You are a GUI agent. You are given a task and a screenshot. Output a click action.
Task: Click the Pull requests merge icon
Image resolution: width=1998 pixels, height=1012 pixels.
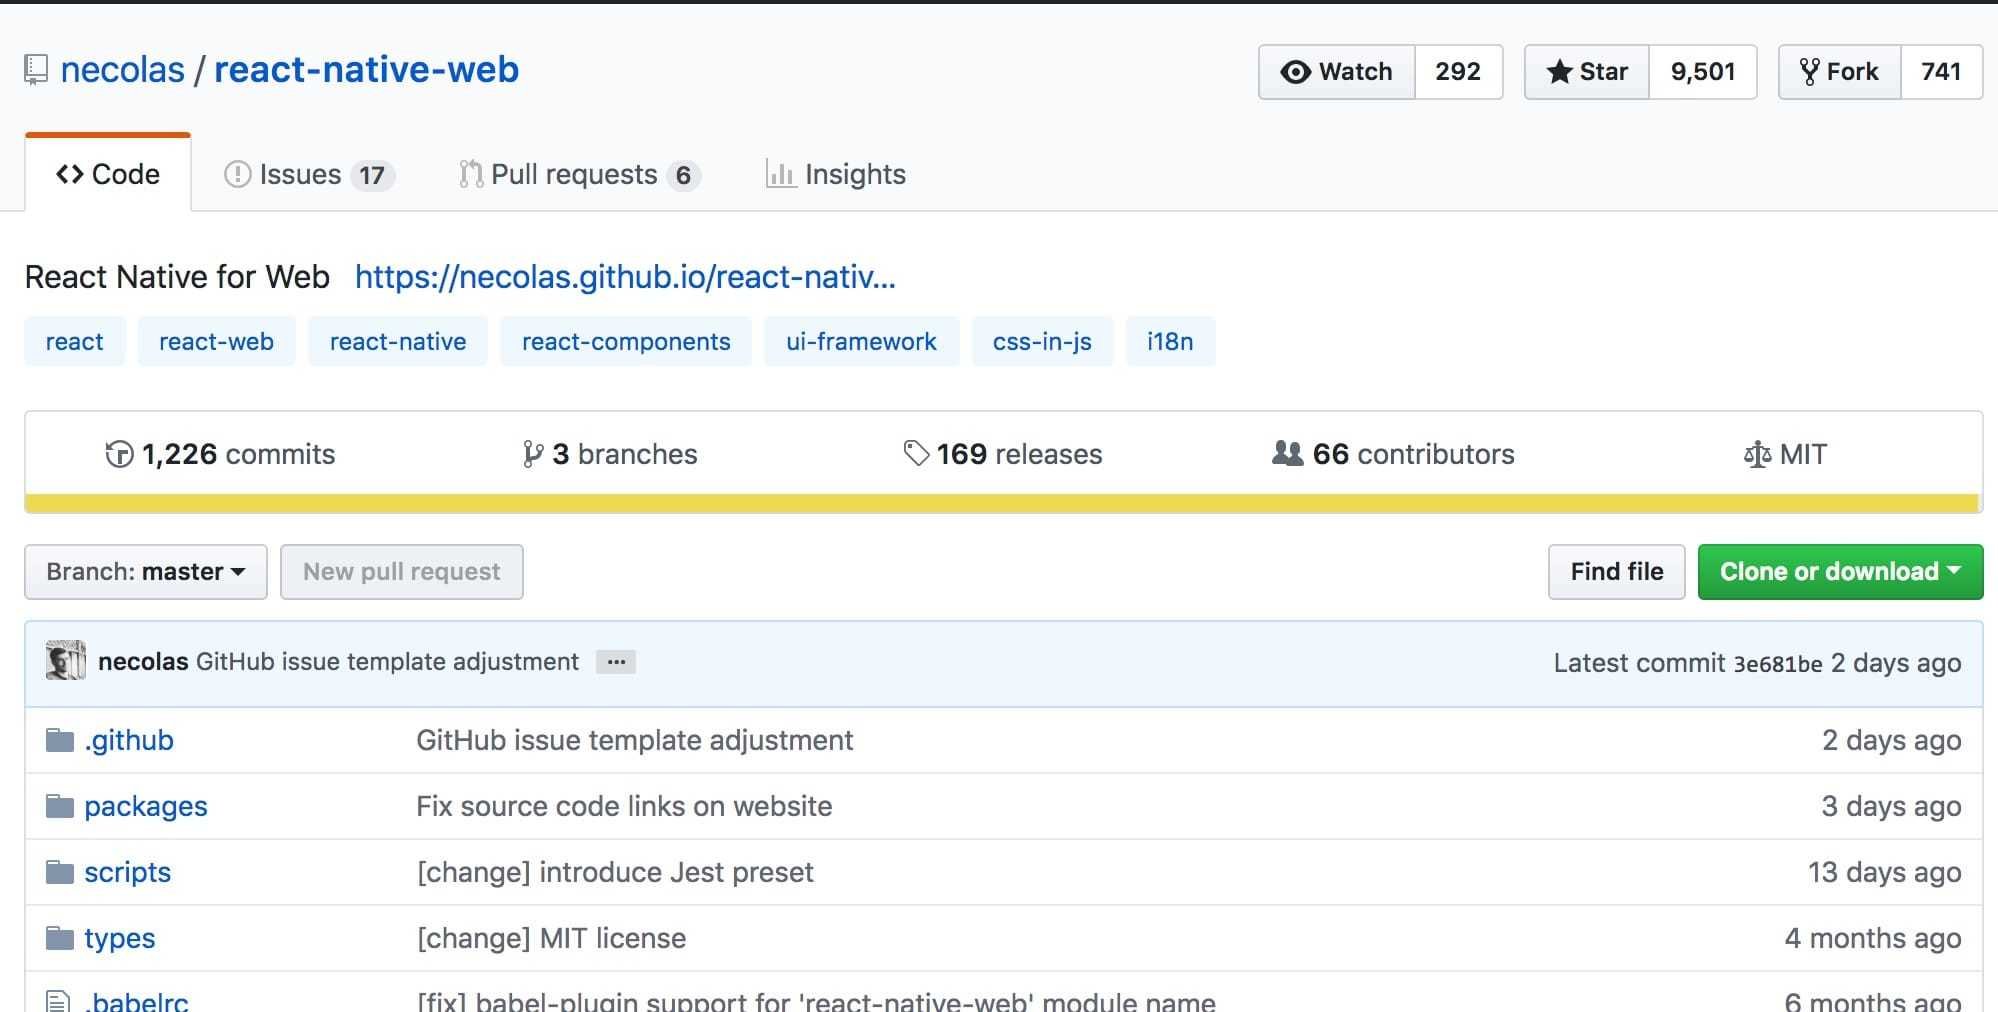point(471,175)
